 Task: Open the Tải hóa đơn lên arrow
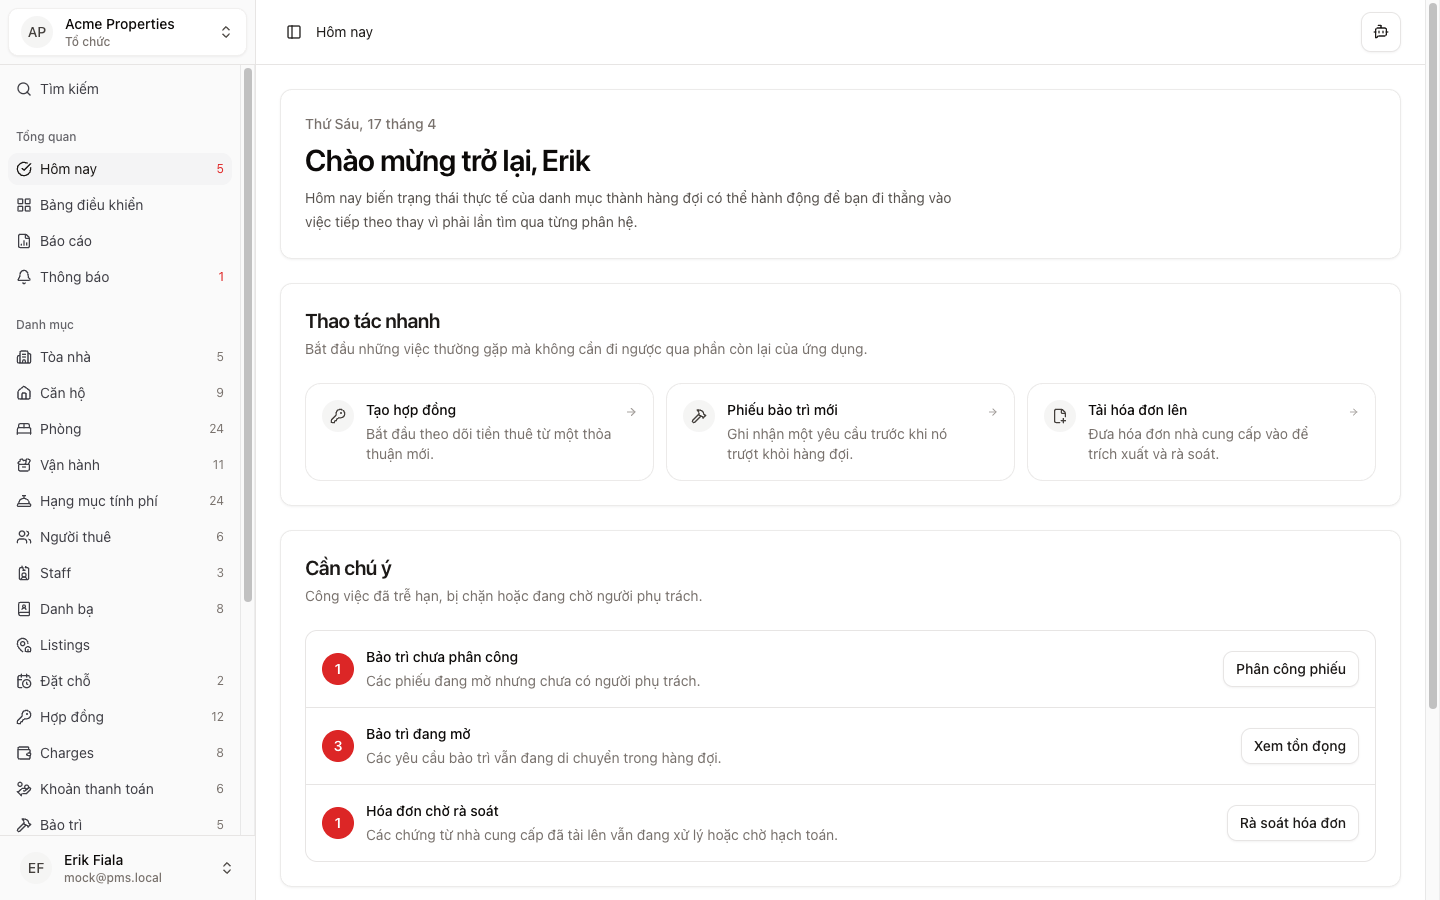pos(1354,412)
